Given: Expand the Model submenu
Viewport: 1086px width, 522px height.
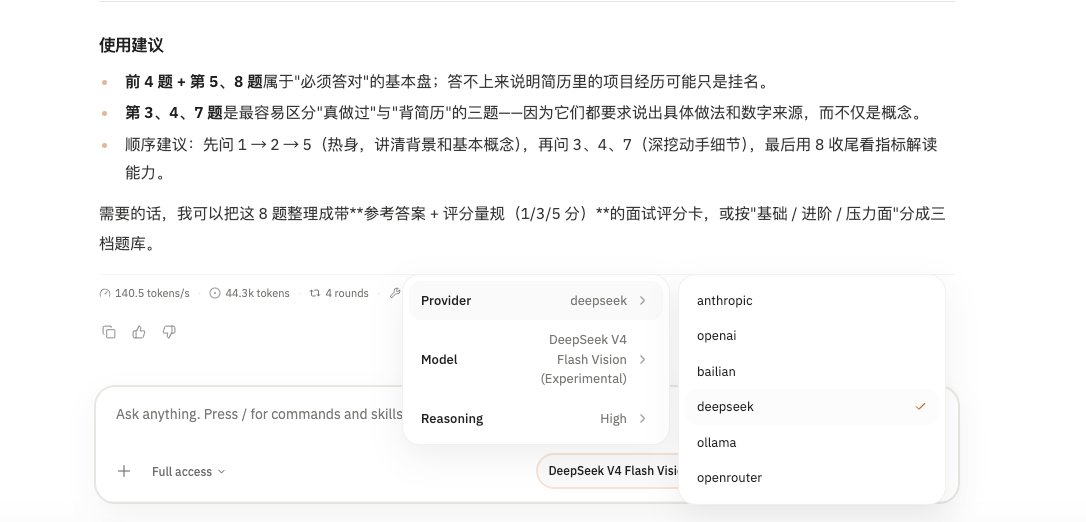Looking at the screenshot, I should click(x=535, y=359).
